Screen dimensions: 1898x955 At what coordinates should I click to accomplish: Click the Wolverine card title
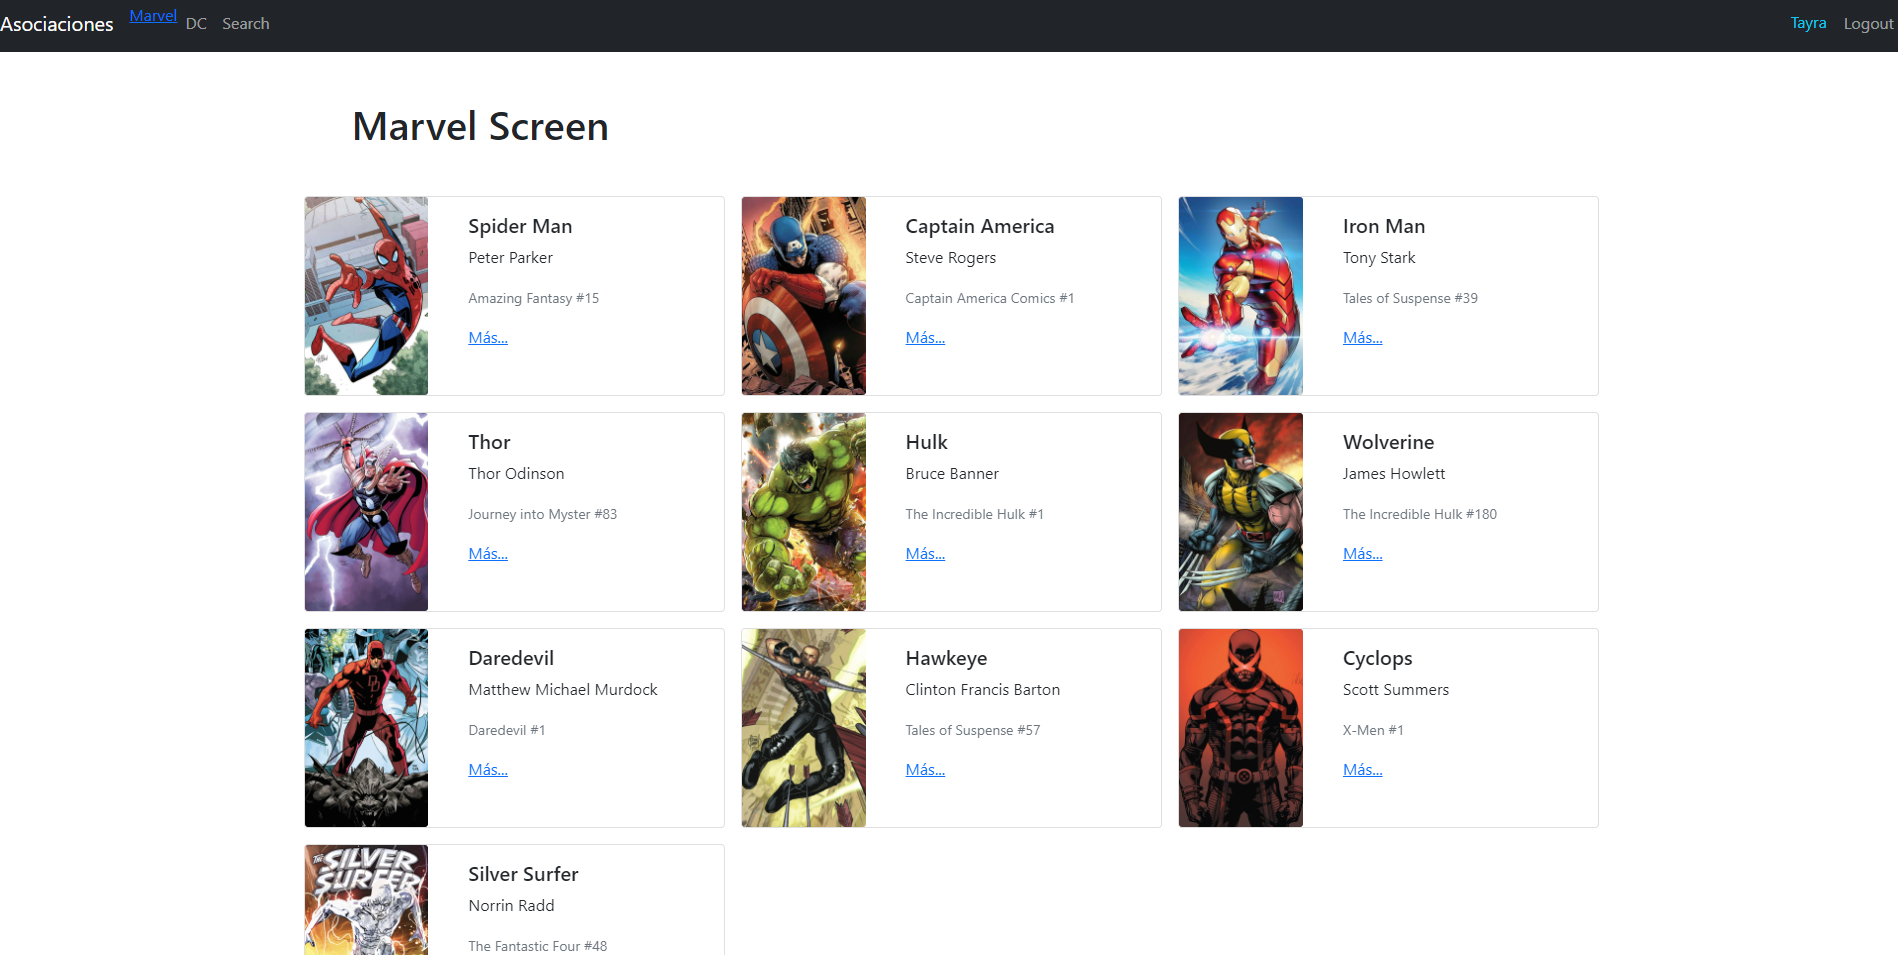coord(1389,442)
